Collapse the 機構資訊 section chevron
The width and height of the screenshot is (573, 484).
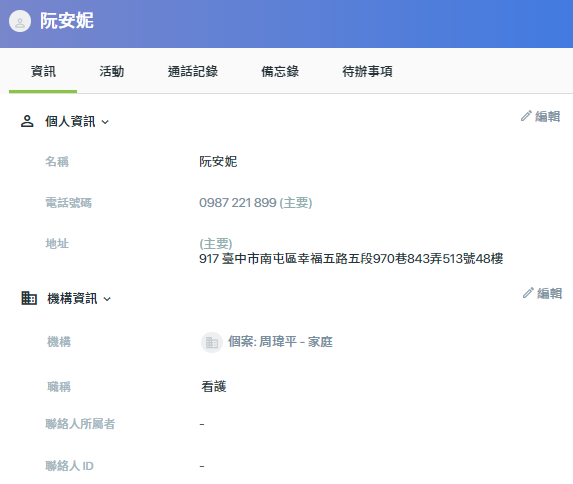coord(107,299)
